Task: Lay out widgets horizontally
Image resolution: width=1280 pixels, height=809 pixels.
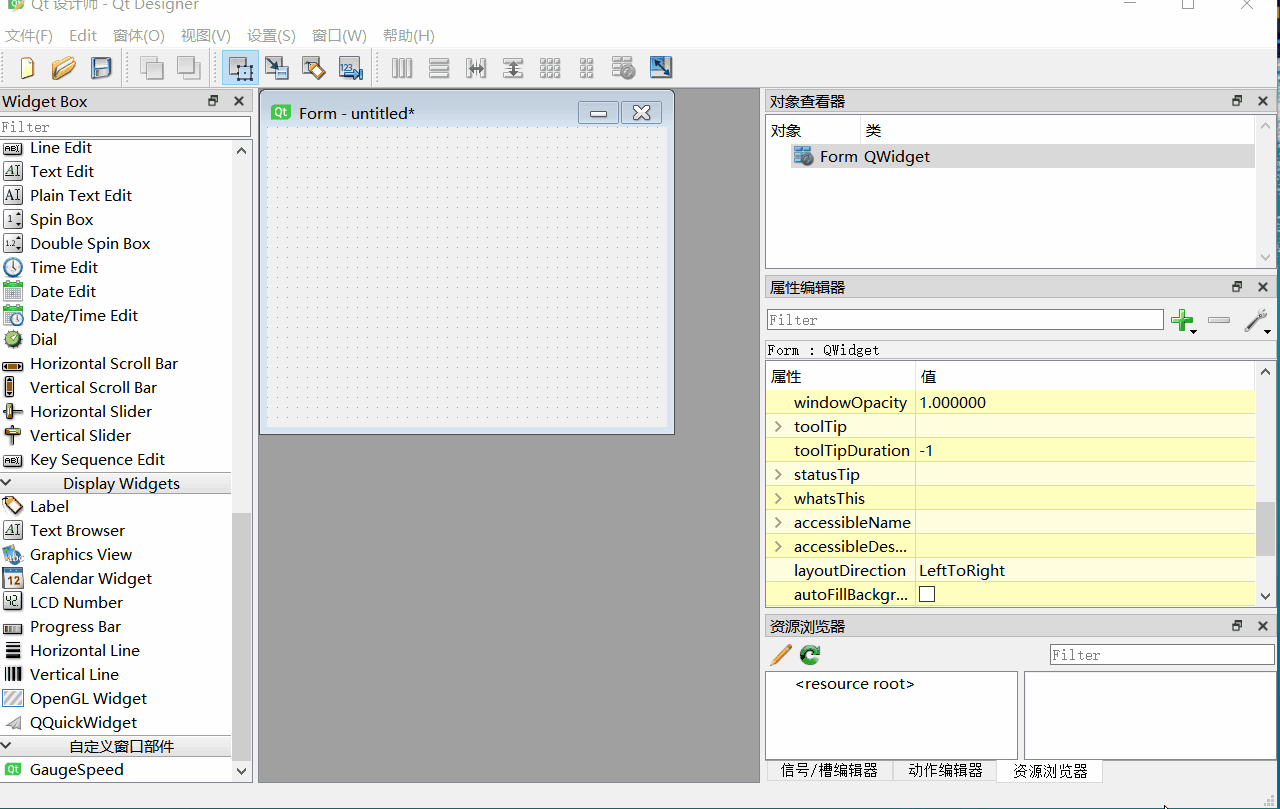Action: [401, 68]
